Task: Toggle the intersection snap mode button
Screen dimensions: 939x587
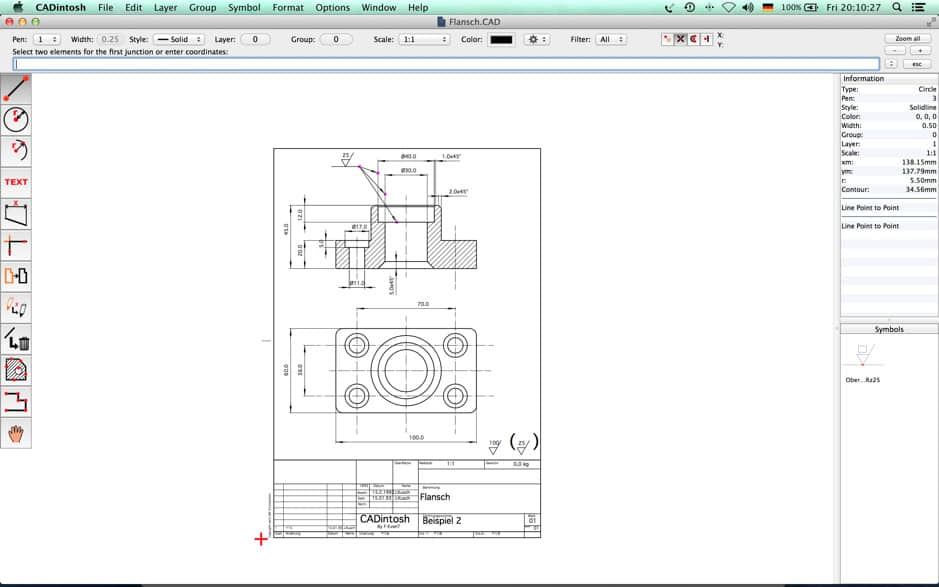Action: pyautogui.click(x=680, y=39)
